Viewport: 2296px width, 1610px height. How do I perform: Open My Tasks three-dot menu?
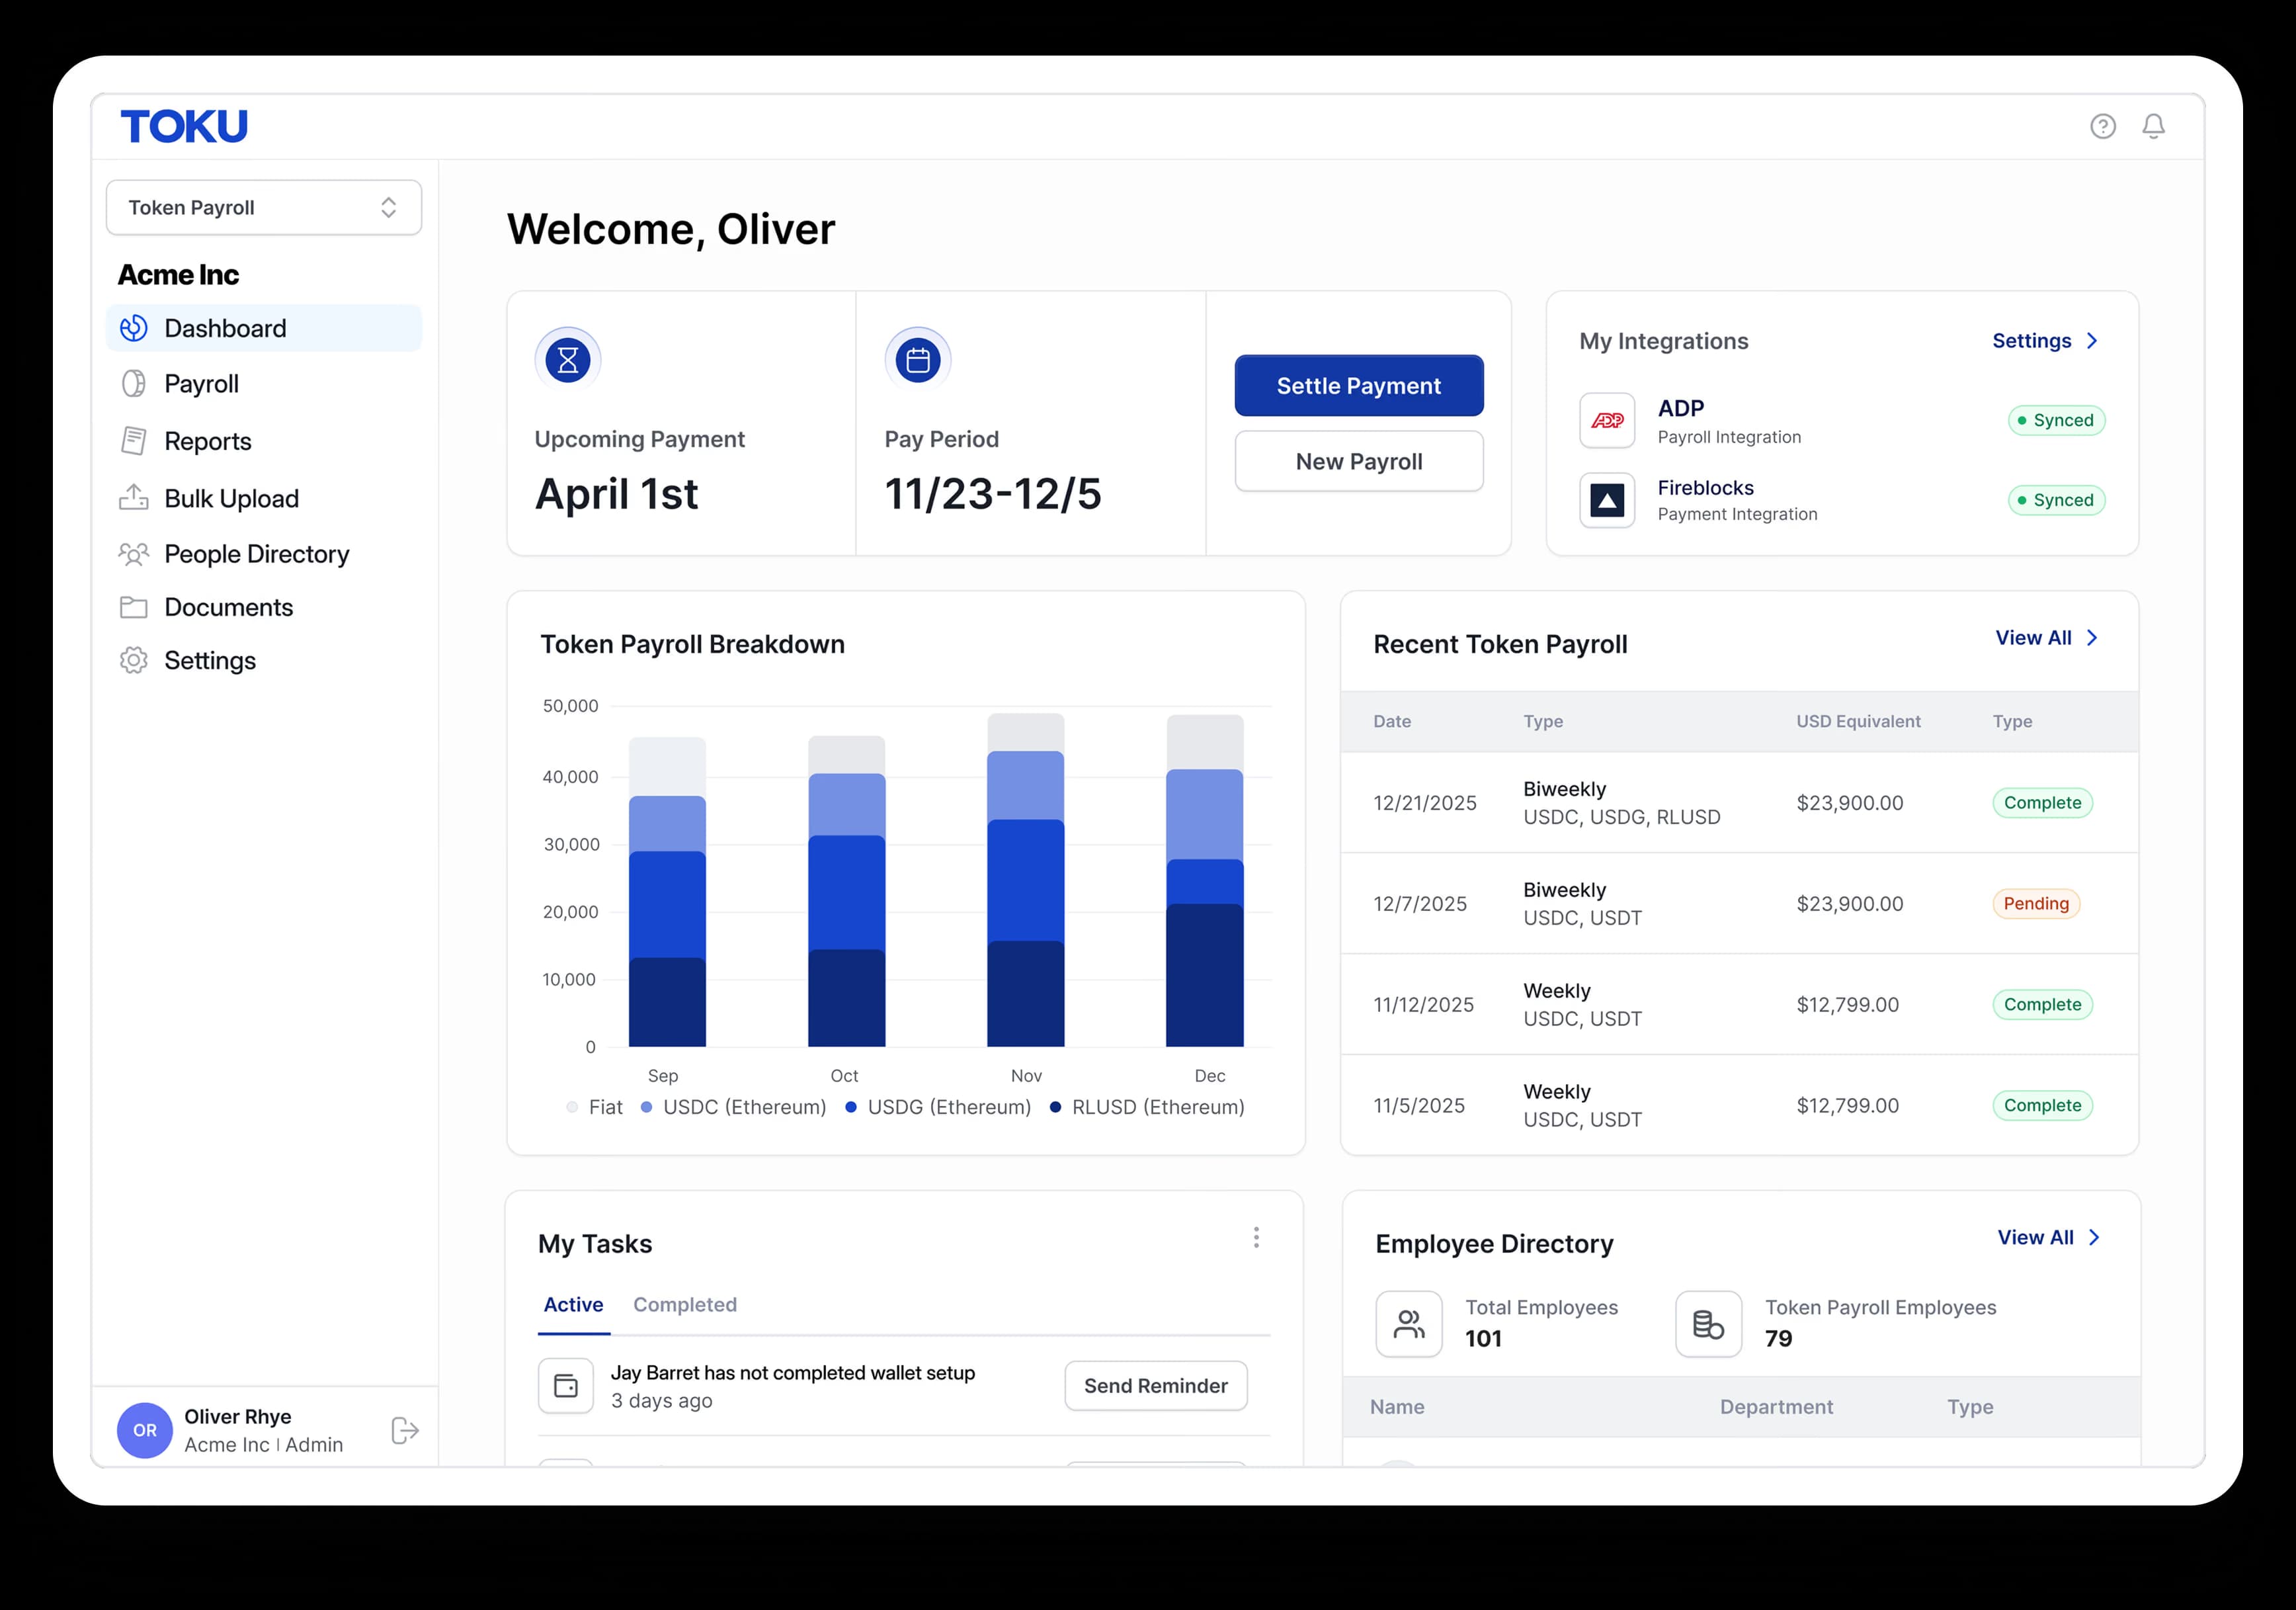(1256, 1238)
